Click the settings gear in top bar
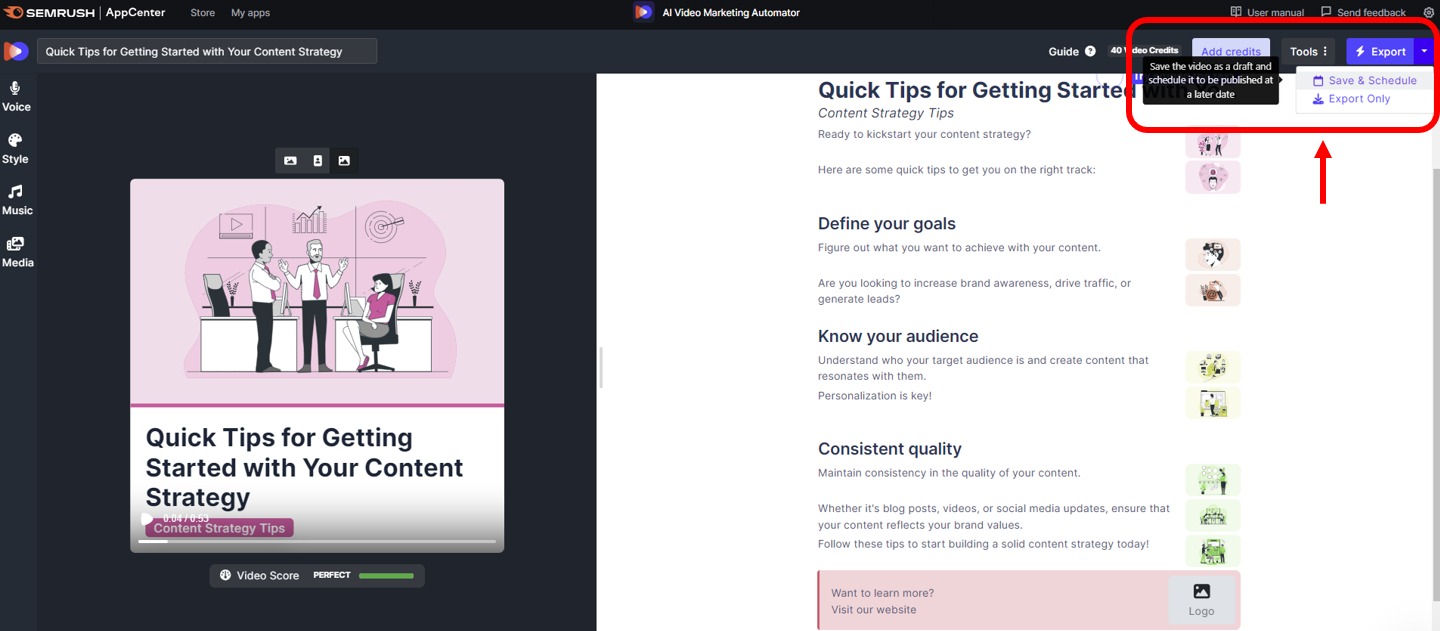 [x=1428, y=11]
